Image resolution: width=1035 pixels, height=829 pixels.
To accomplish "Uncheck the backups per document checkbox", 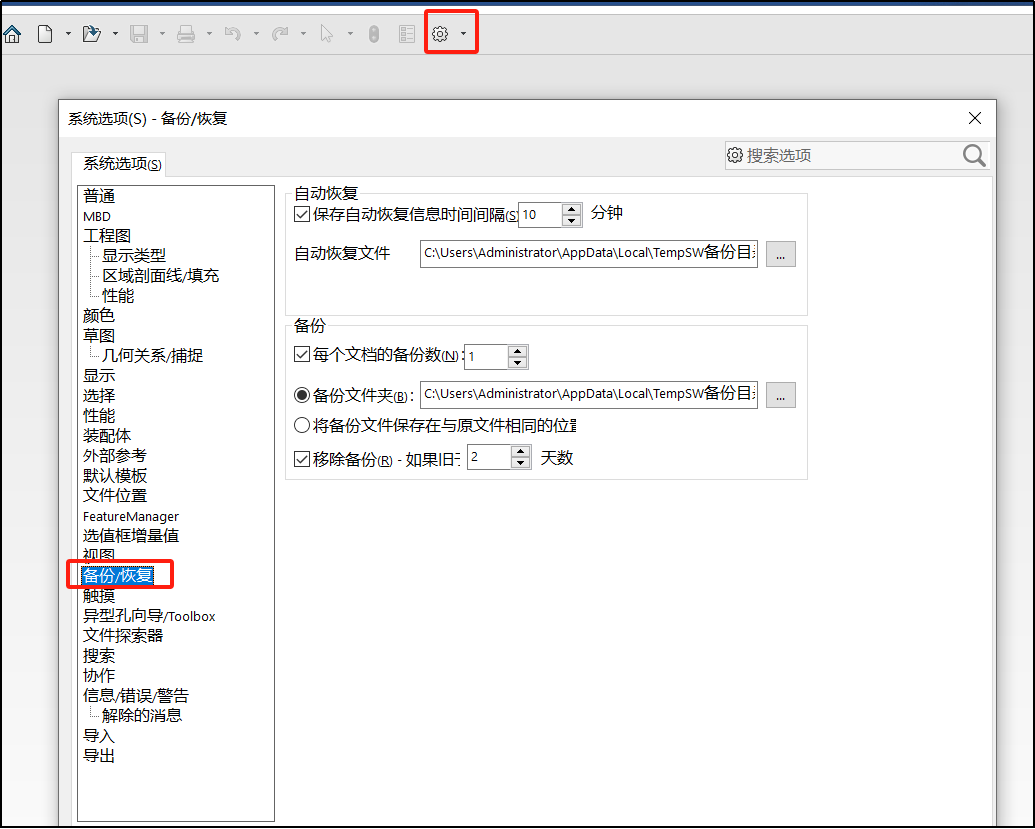I will (302, 354).
